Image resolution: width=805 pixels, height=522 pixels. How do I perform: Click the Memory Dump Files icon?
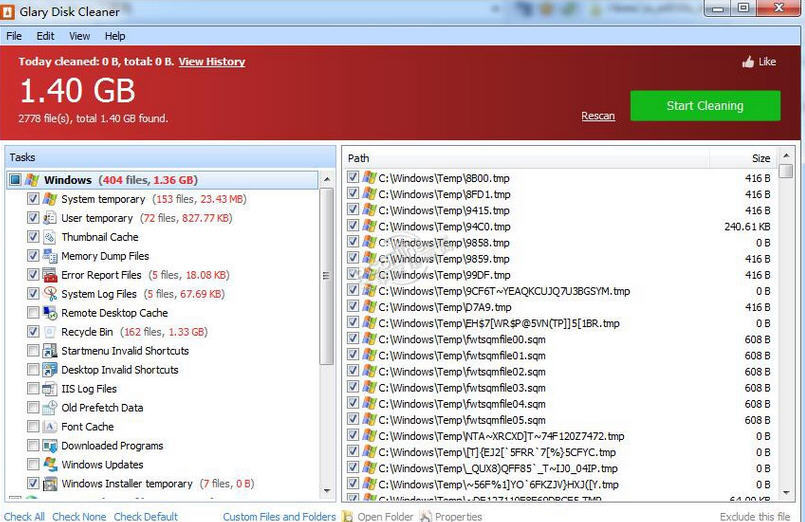(x=50, y=256)
